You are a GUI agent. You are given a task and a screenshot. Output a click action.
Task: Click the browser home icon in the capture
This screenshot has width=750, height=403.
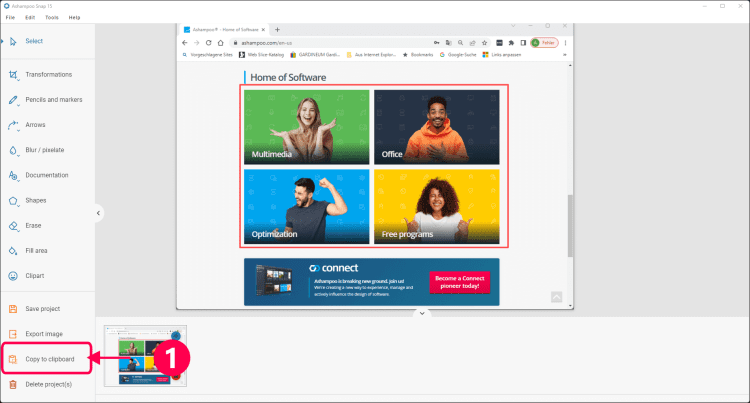221,43
